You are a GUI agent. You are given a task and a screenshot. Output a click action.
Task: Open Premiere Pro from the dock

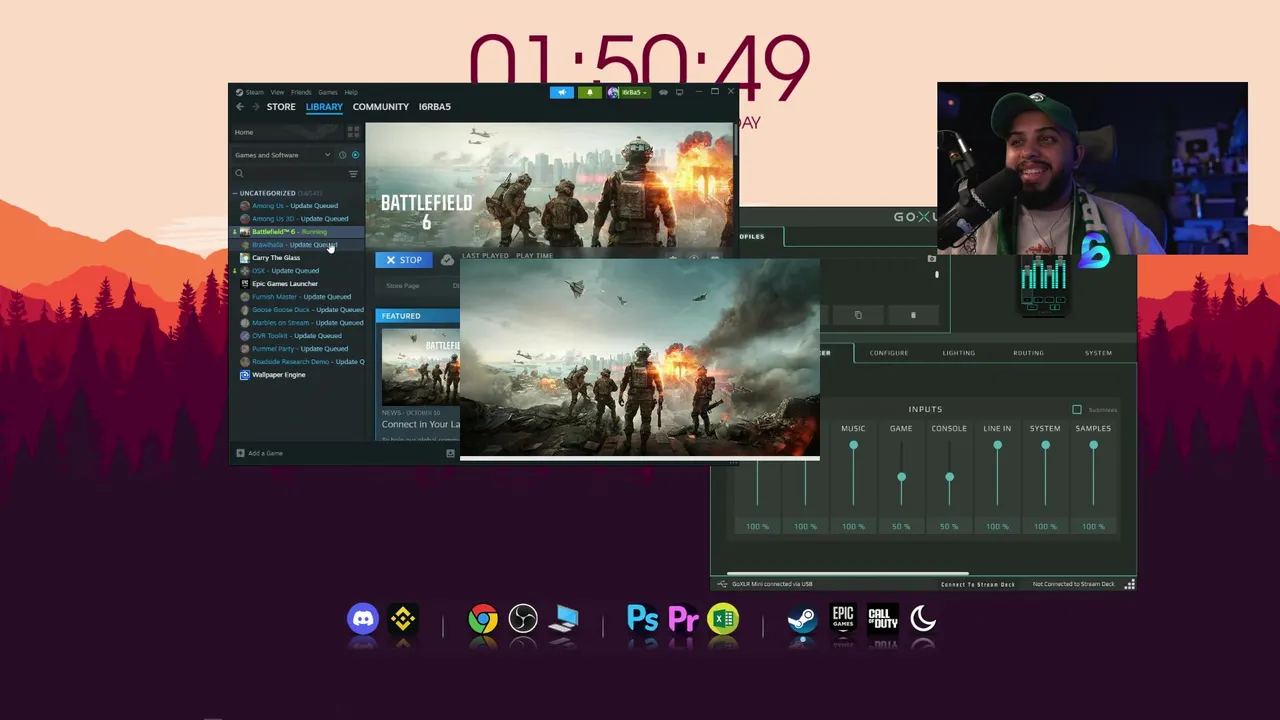click(x=683, y=620)
